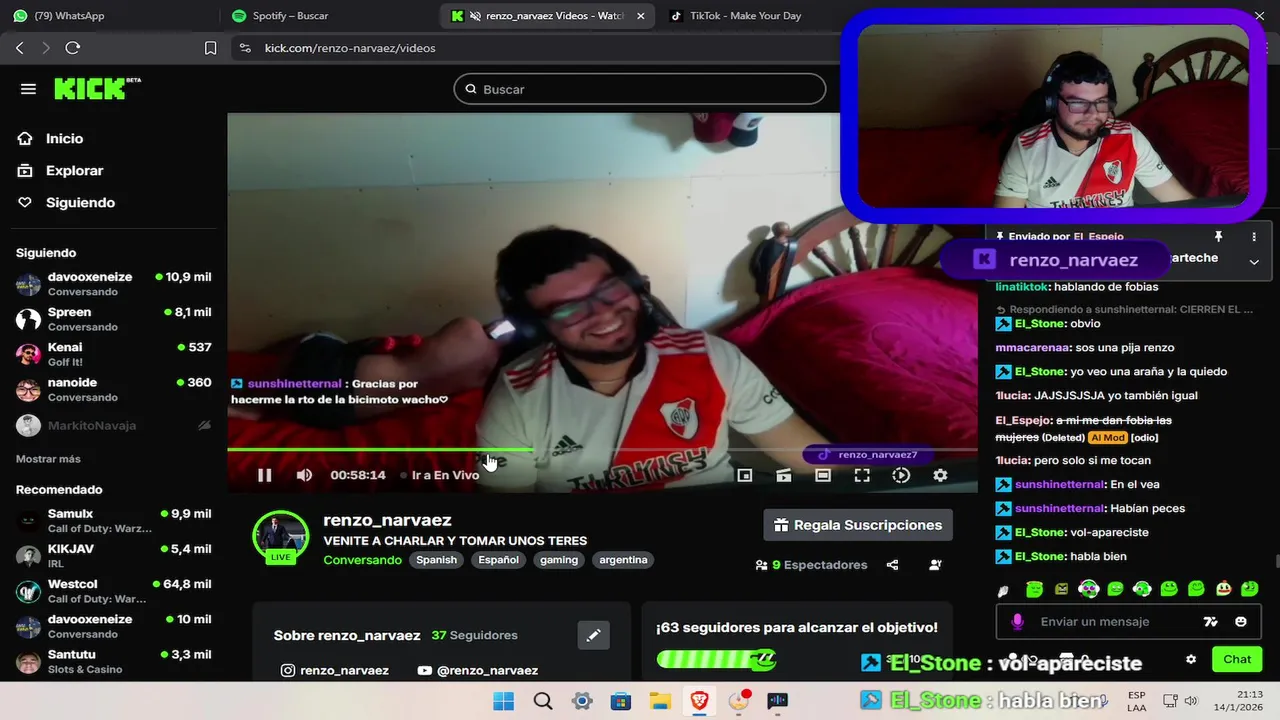The width and height of the screenshot is (1280, 720).
Task: Open the smiley emoji picker
Action: click(x=1241, y=622)
